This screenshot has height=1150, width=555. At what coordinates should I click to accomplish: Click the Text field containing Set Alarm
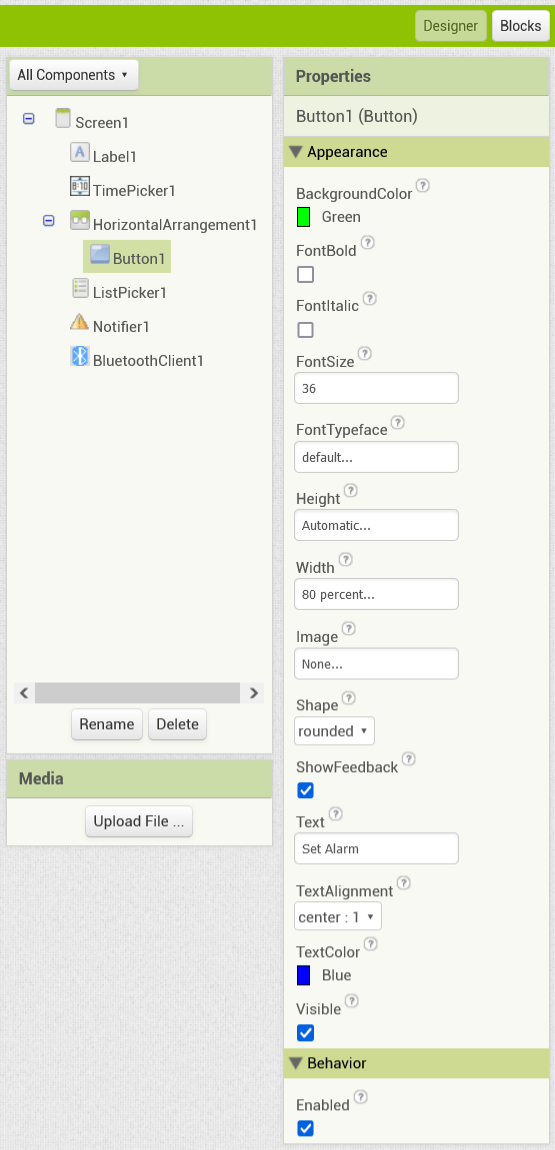pos(376,849)
